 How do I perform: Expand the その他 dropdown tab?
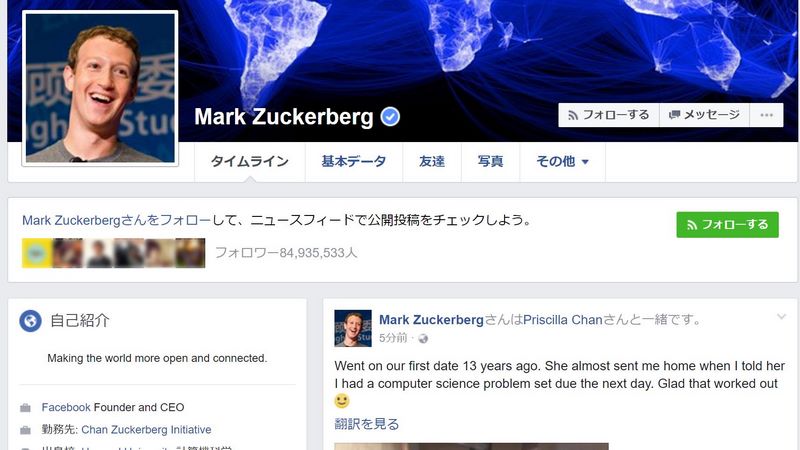[562, 162]
